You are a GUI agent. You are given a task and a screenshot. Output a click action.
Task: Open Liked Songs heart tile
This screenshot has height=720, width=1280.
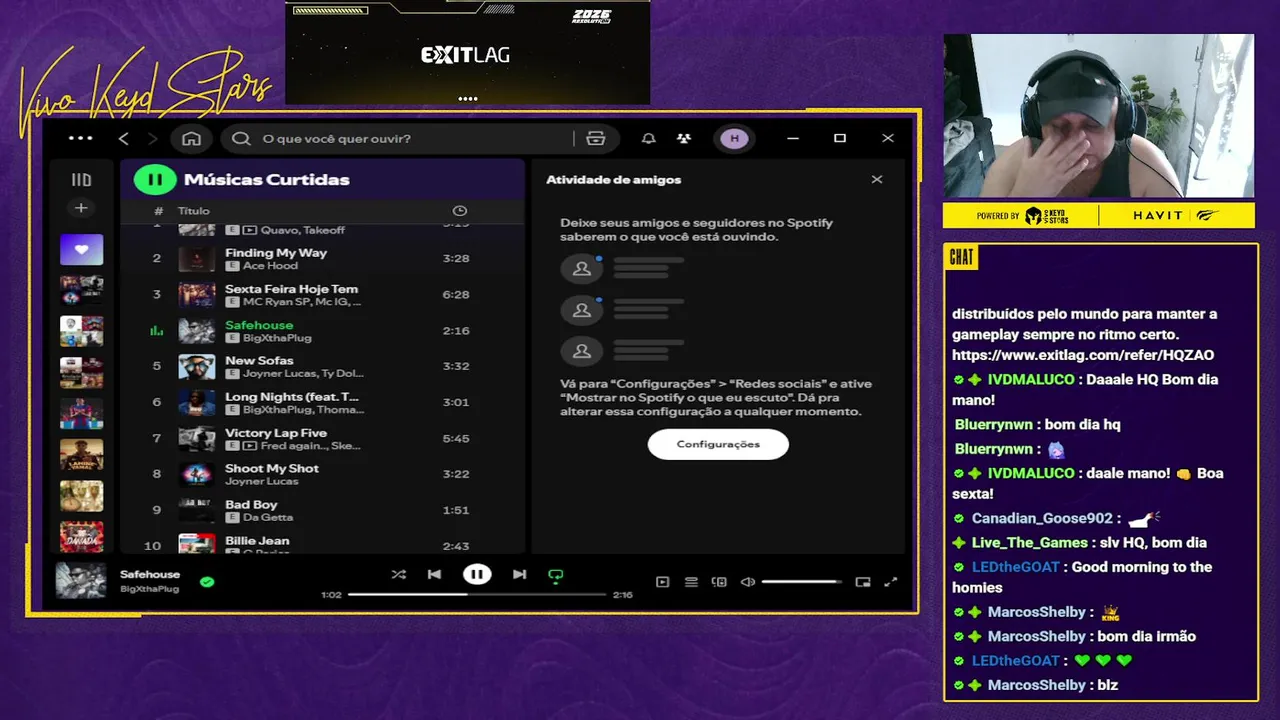click(81, 249)
